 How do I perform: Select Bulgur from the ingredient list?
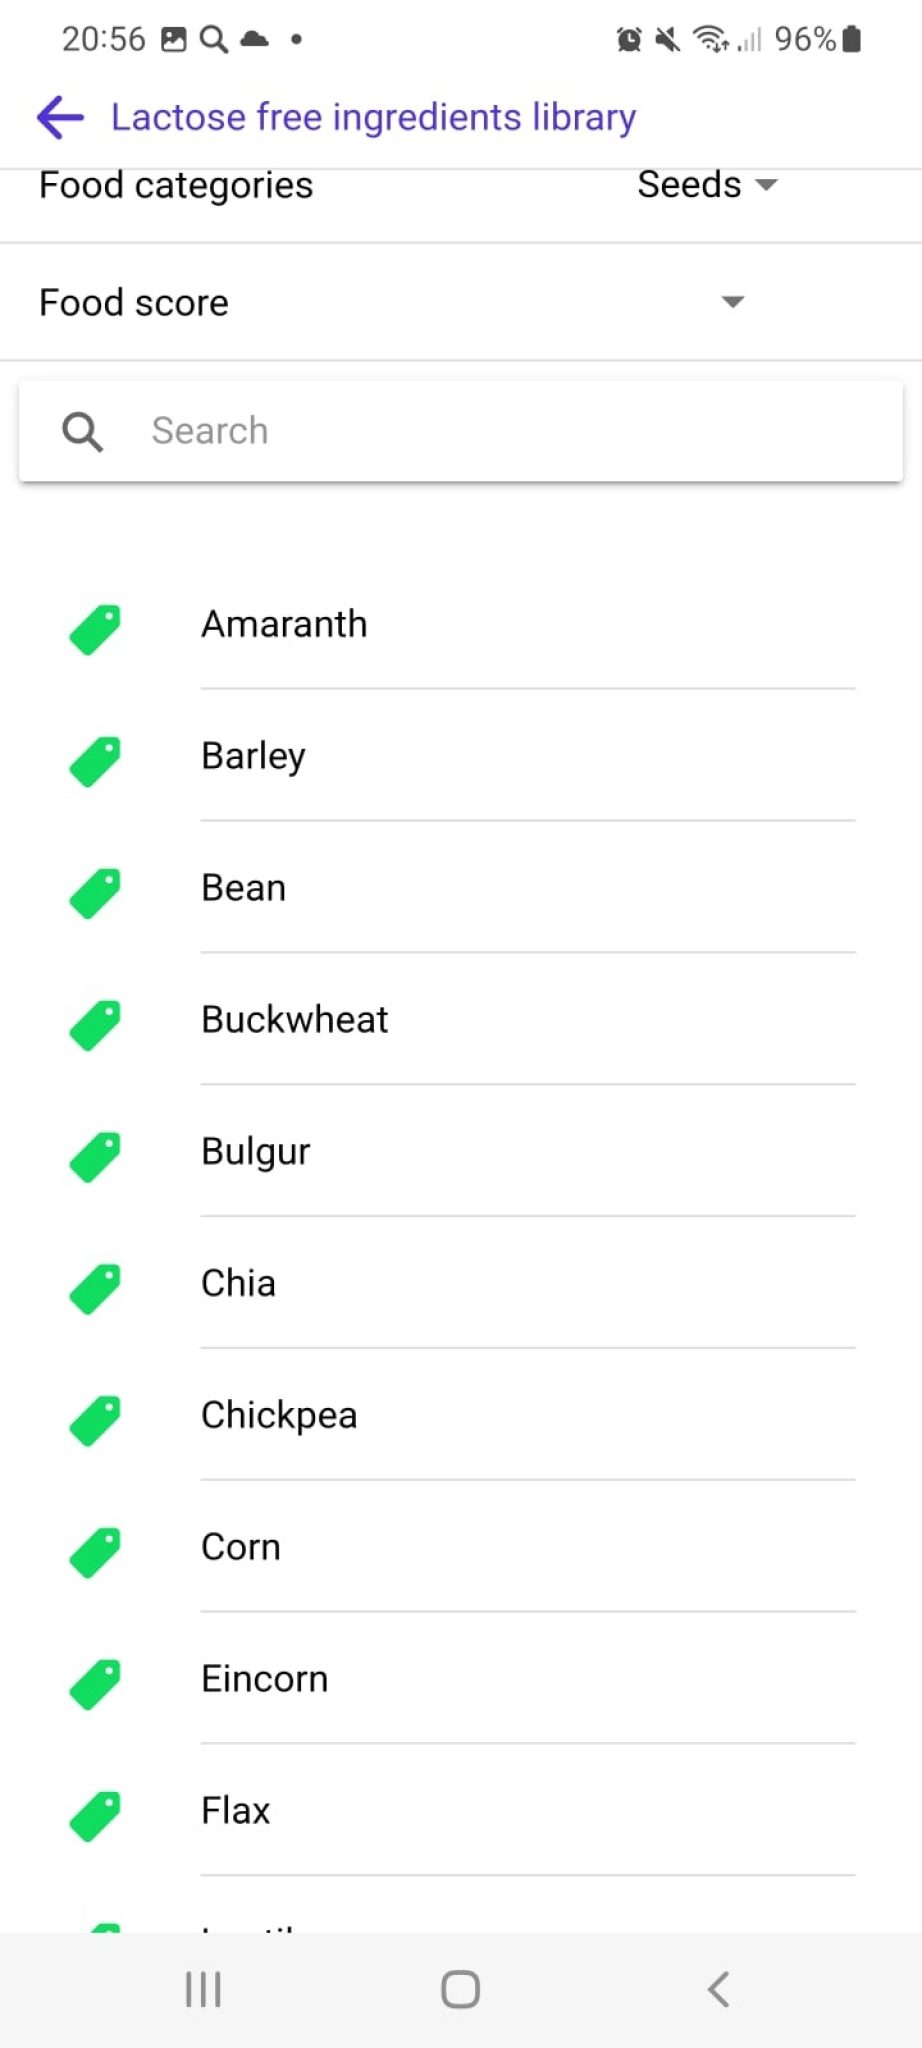coord(256,1151)
